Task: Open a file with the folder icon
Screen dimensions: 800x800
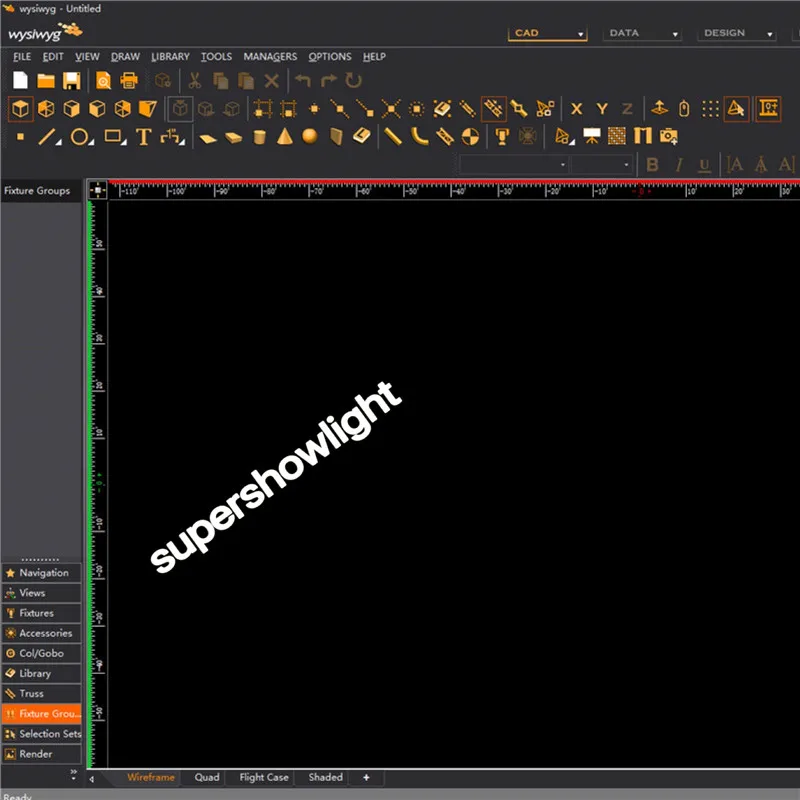Action: coord(46,81)
